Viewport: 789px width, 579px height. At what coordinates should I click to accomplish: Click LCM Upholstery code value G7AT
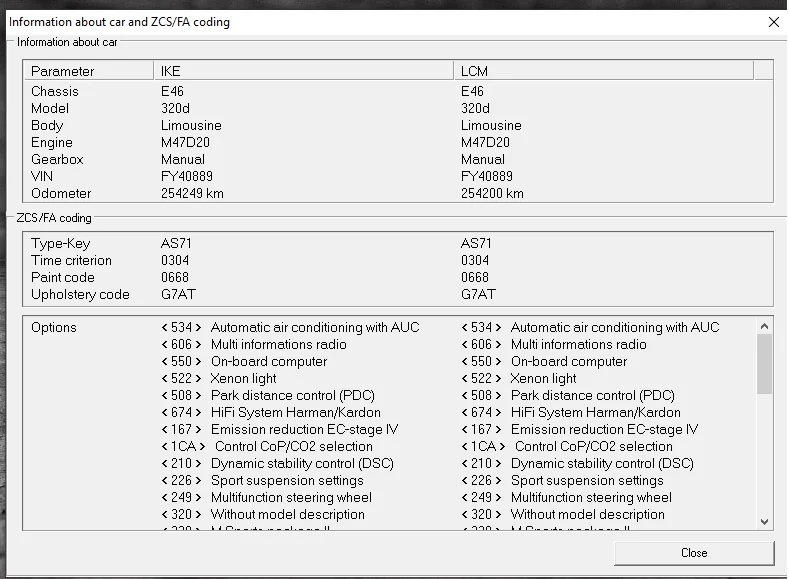coord(478,295)
